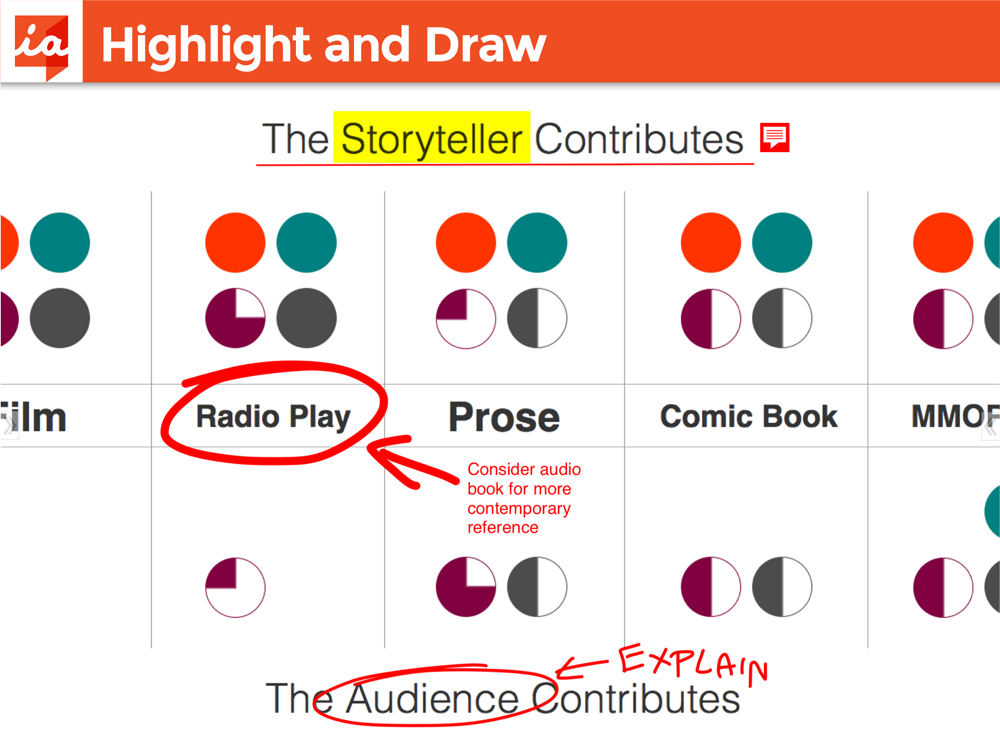Click the orange circle above Comic Book
Image resolution: width=1000 pixels, height=750 pixels.
point(711,243)
